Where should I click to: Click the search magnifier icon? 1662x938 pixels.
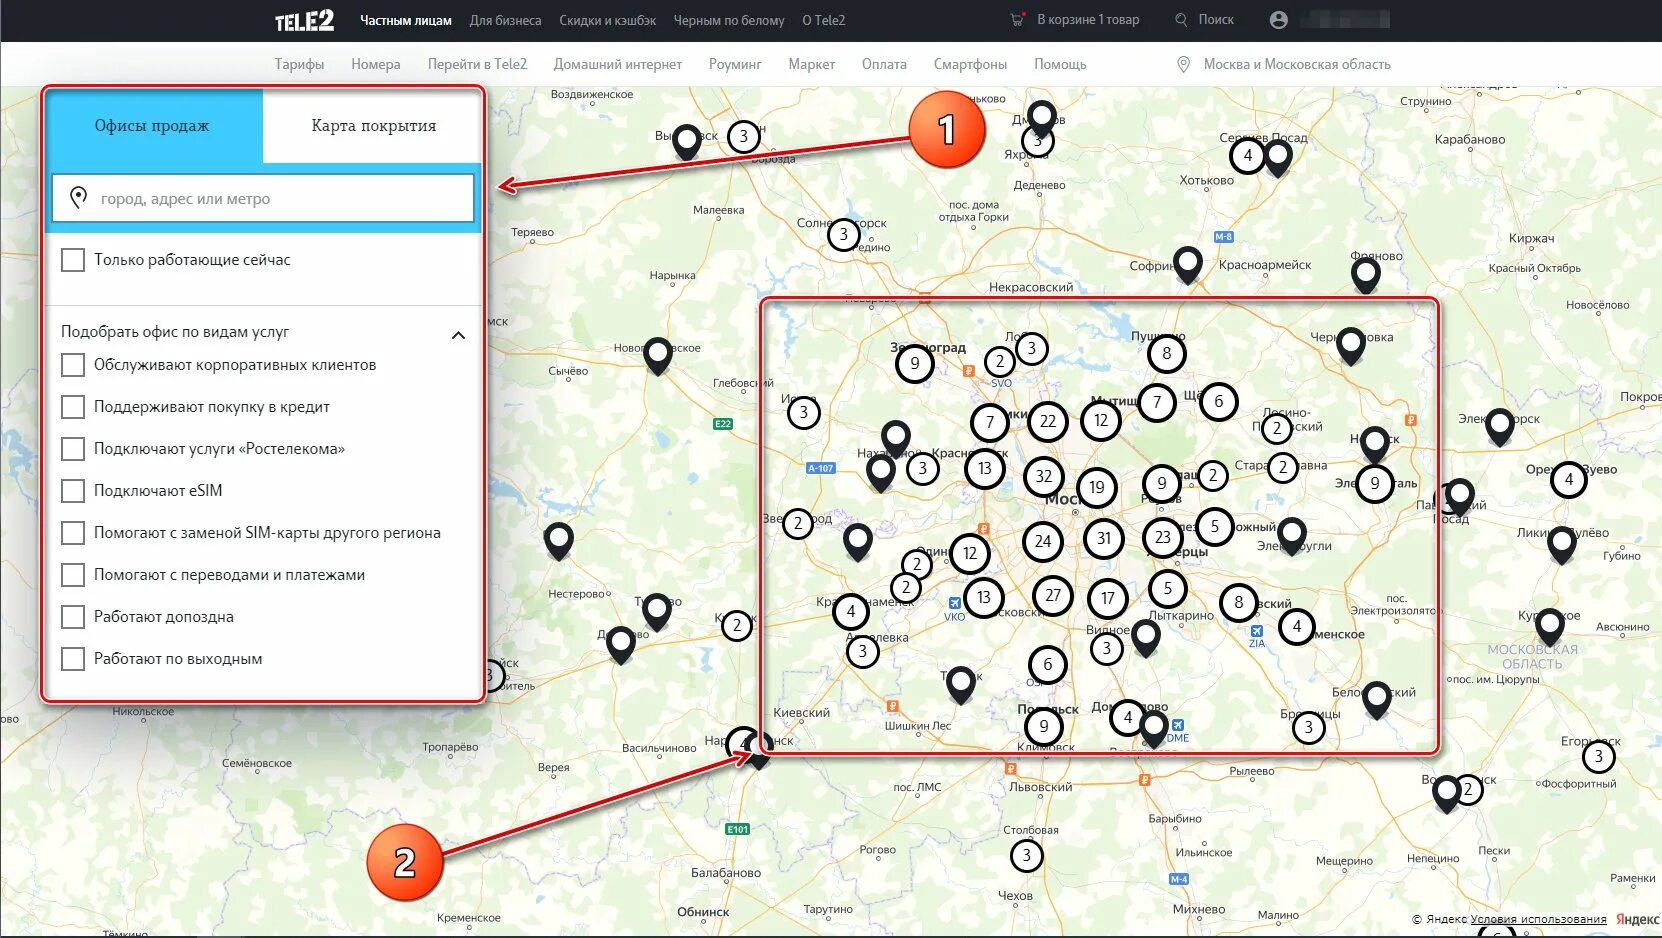pyautogui.click(x=1181, y=19)
